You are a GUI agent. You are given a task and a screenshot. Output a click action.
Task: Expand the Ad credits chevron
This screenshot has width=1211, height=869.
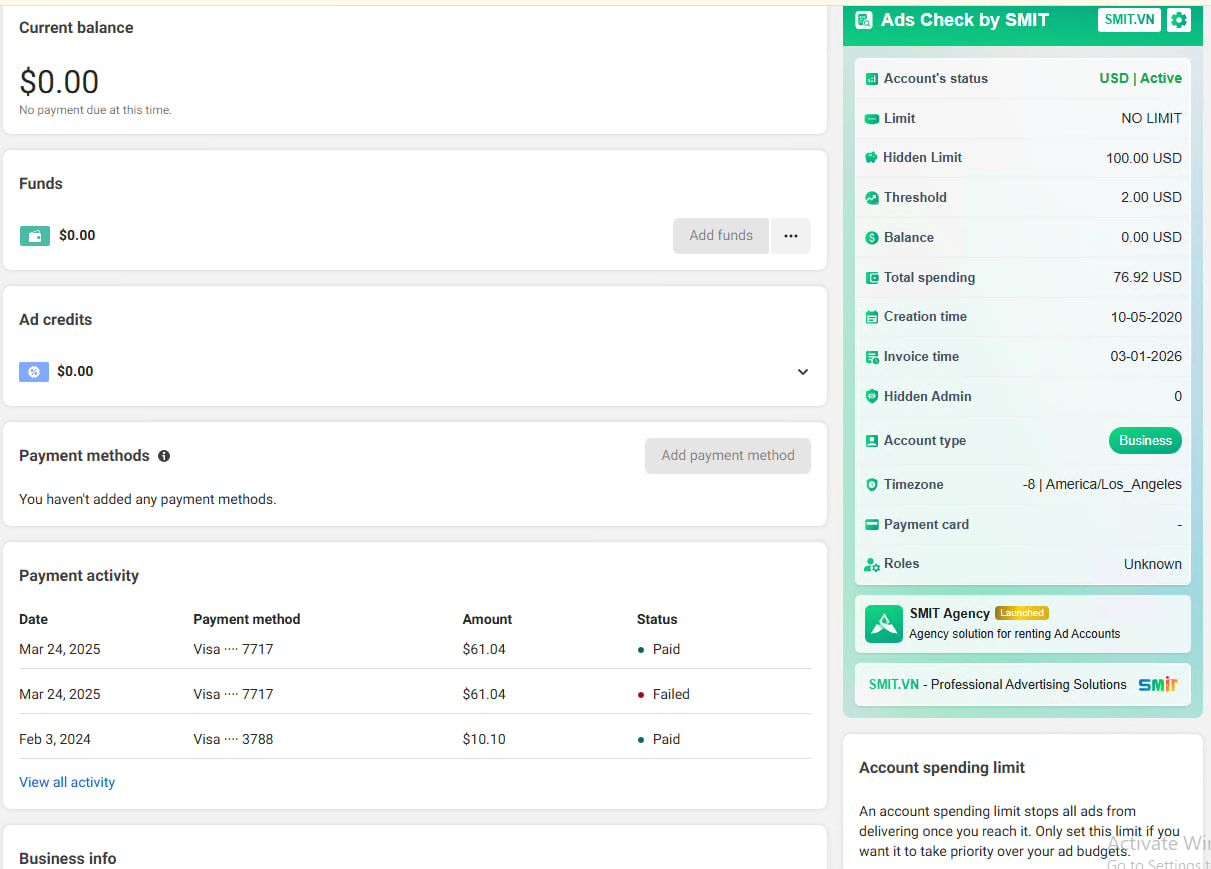click(x=802, y=372)
